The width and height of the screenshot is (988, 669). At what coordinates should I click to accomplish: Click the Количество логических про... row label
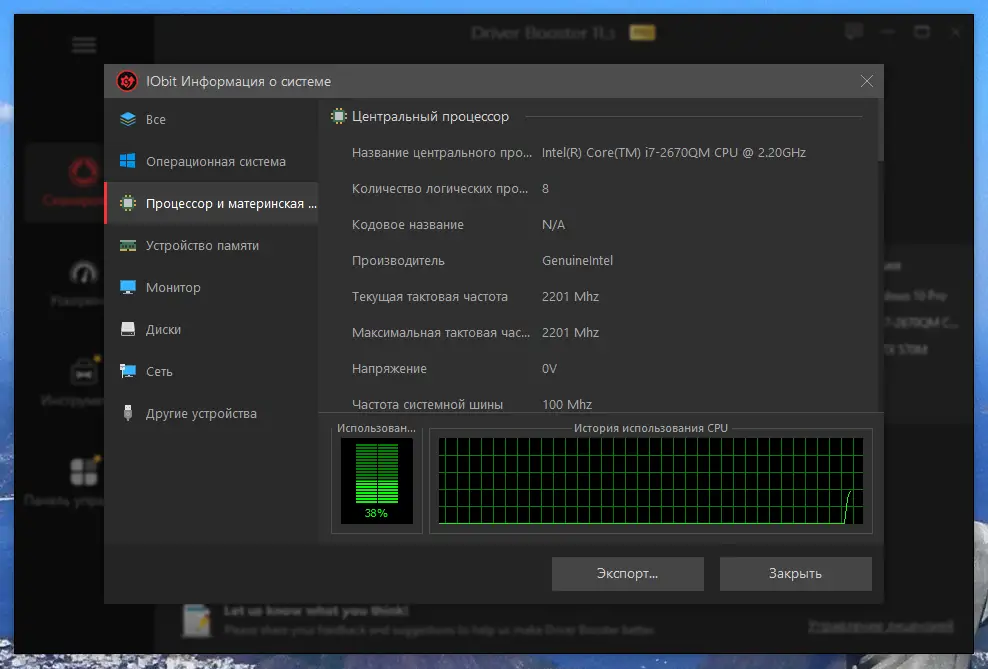coord(440,188)
